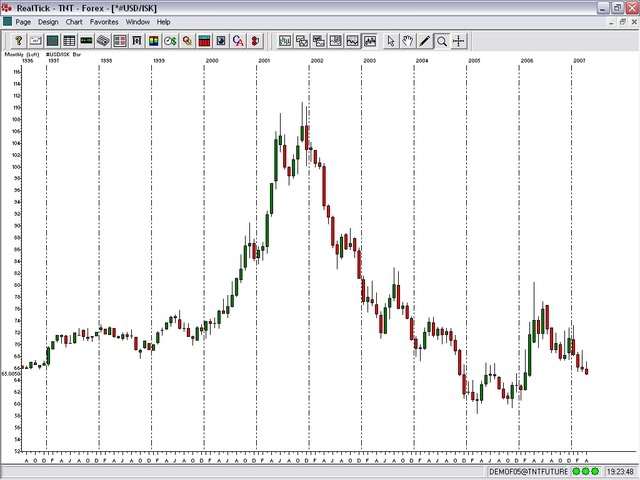Select the crosshair cursor tool
The height and width of the screenshot is (480, 640).
tap(459, 41)
